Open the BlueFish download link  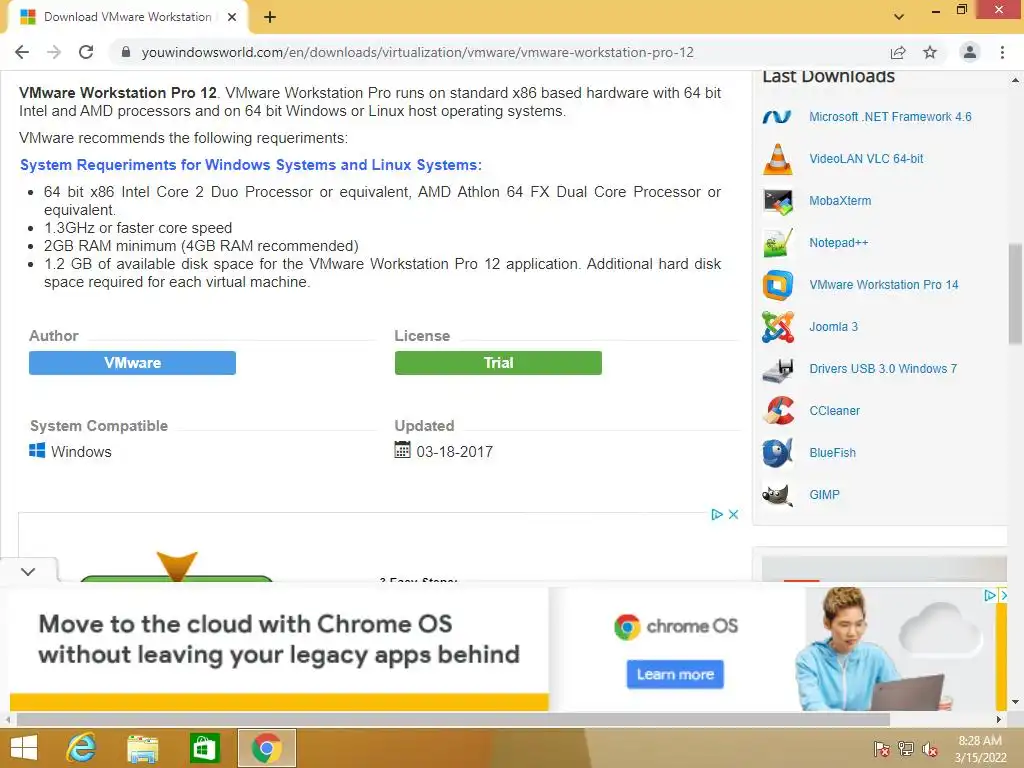(x=832, y=453)
